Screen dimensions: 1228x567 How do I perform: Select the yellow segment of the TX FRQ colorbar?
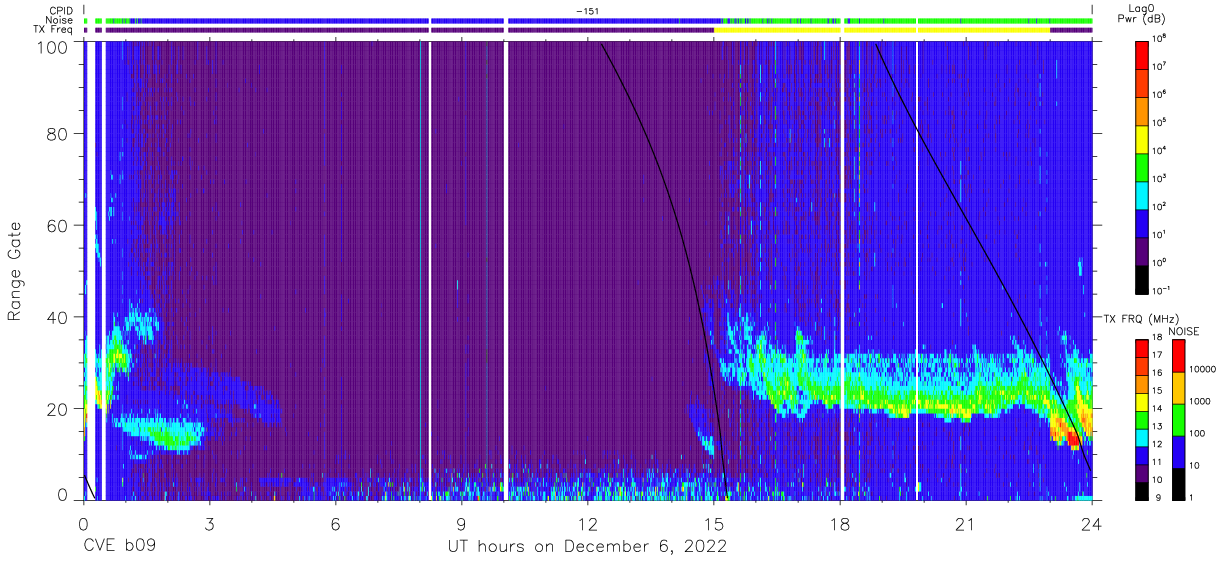click(x=1143, y=400)
